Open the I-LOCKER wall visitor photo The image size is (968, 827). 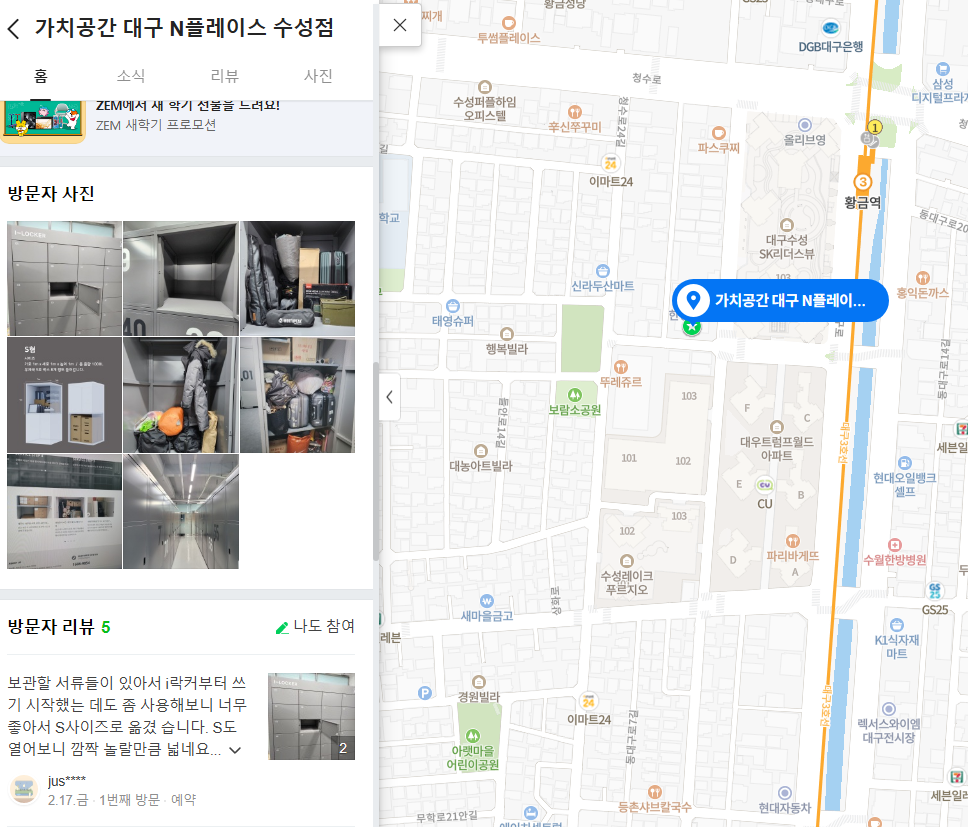pyautogui.click(x=64, y=278)
